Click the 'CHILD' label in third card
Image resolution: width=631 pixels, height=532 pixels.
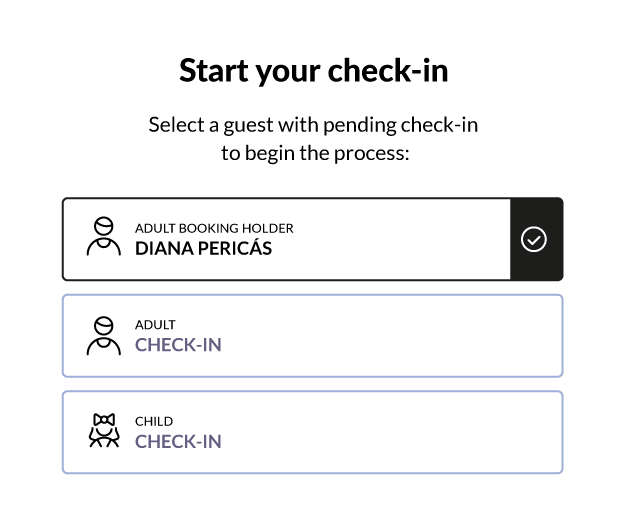154,421
